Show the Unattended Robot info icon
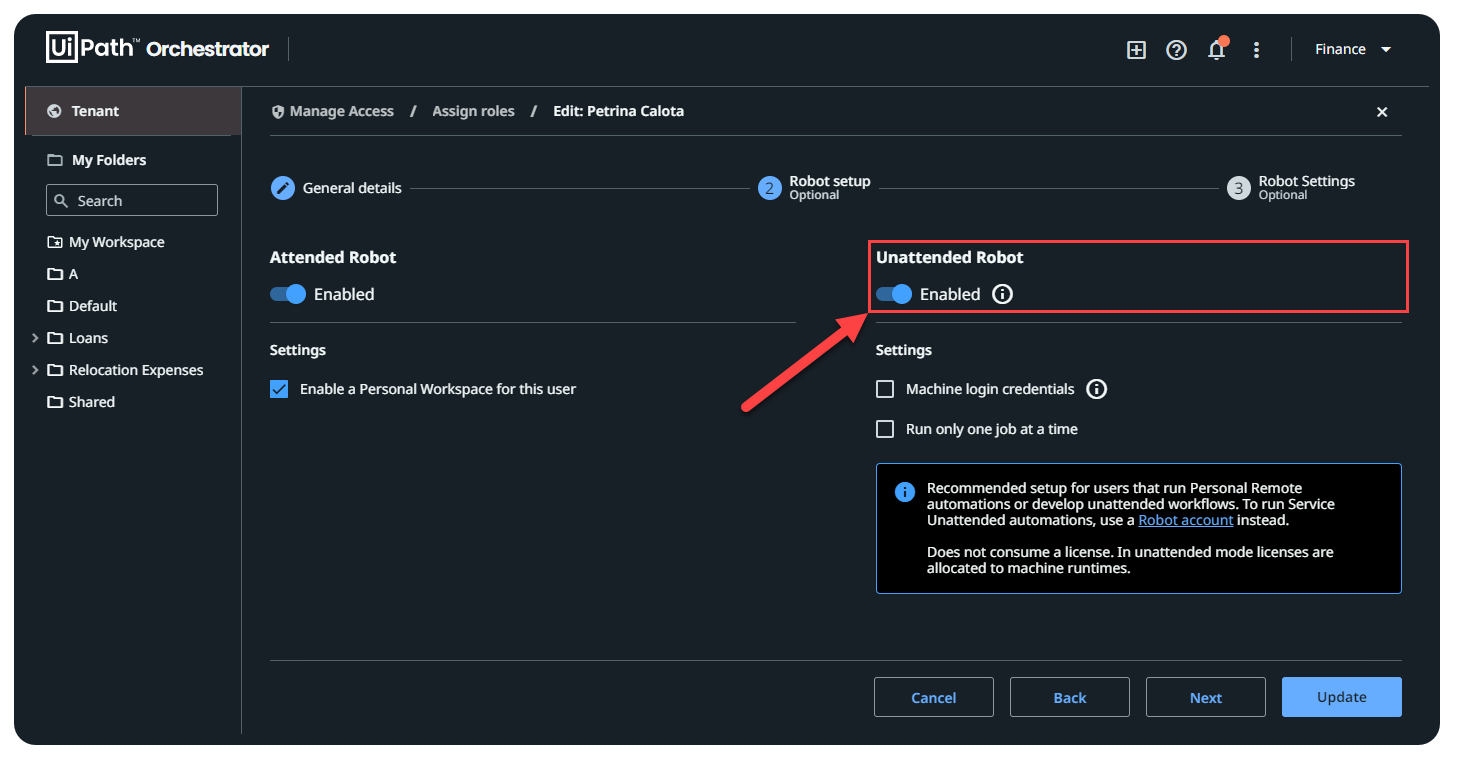 [1002, 294]
